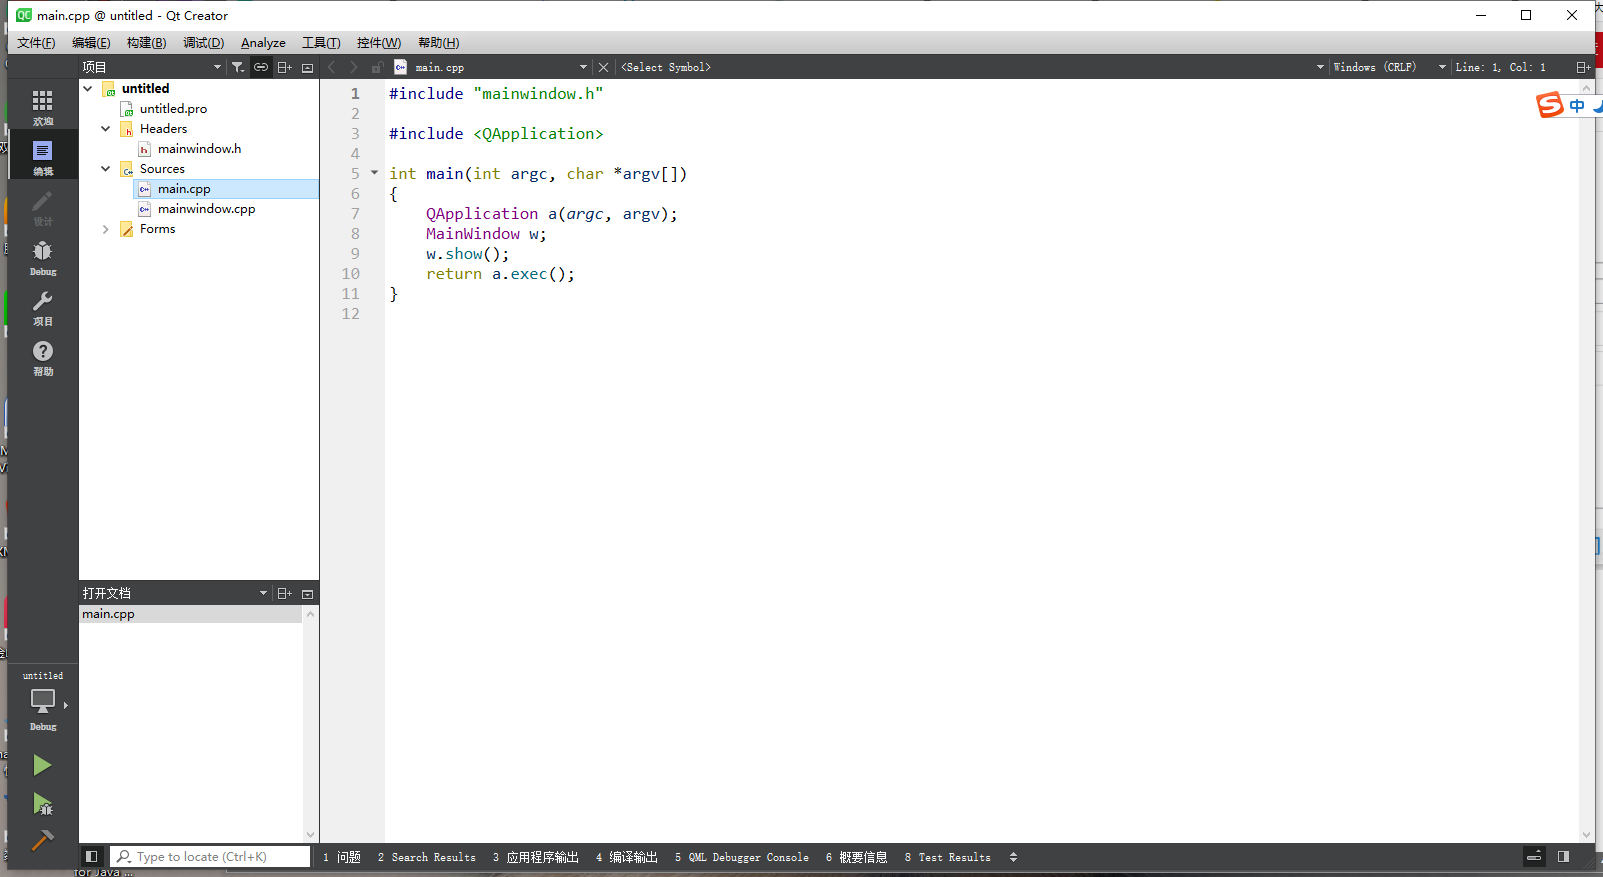Select mainwindow.h in the project tree

coord(199,148)
